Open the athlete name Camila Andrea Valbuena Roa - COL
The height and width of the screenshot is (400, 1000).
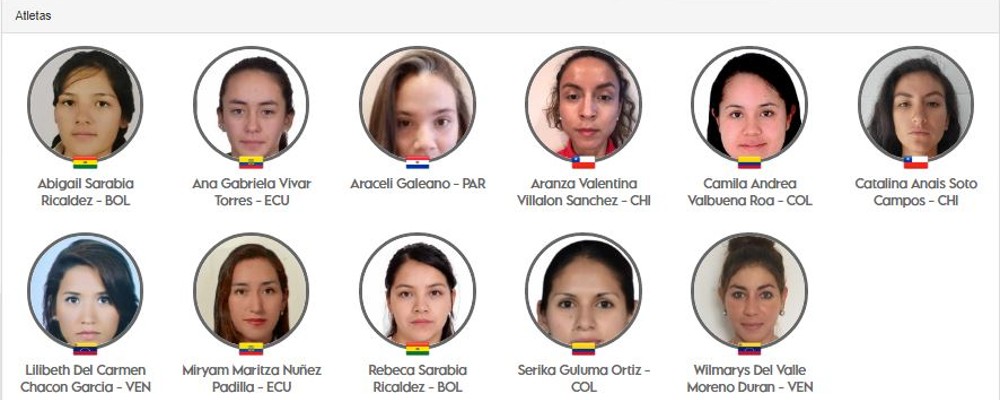[x=749, y=192]
